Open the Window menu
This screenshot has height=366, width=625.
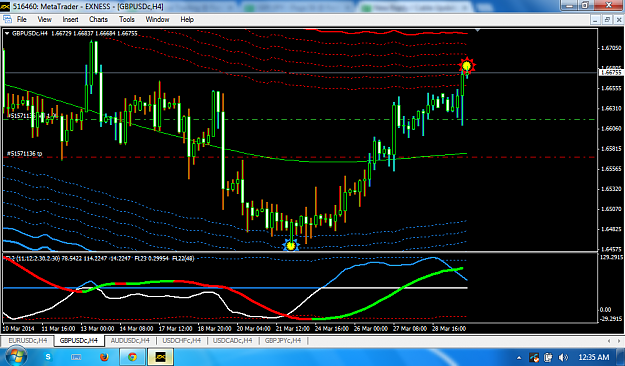(157, 19)
